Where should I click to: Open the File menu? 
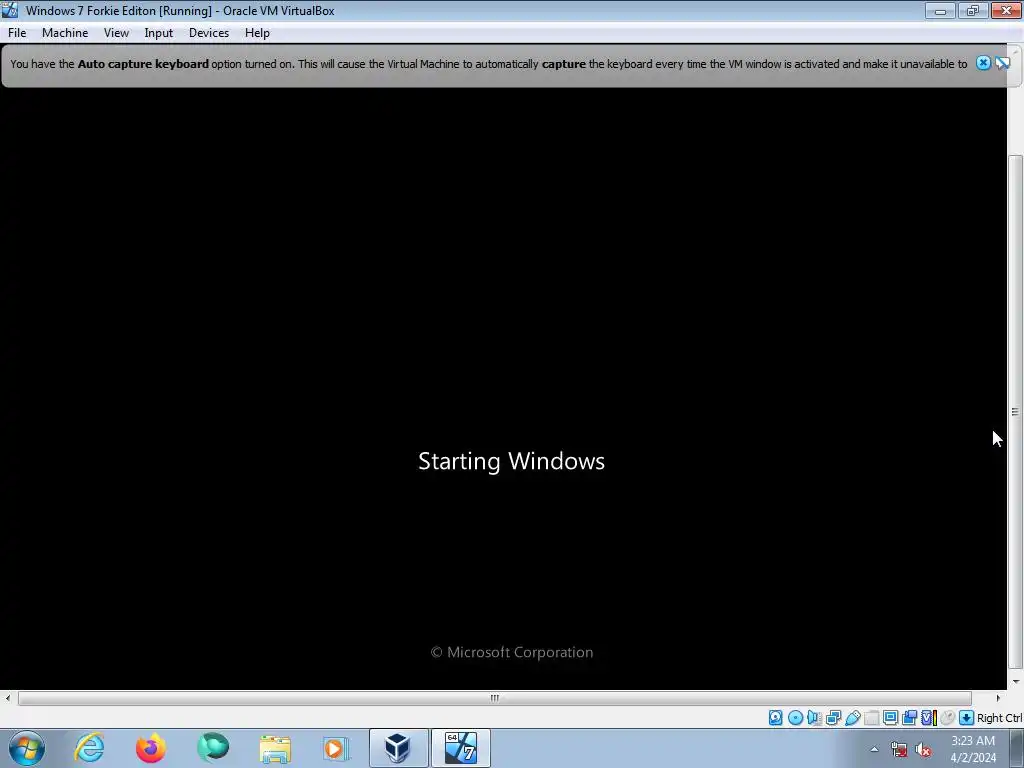[x=17, y=33]
